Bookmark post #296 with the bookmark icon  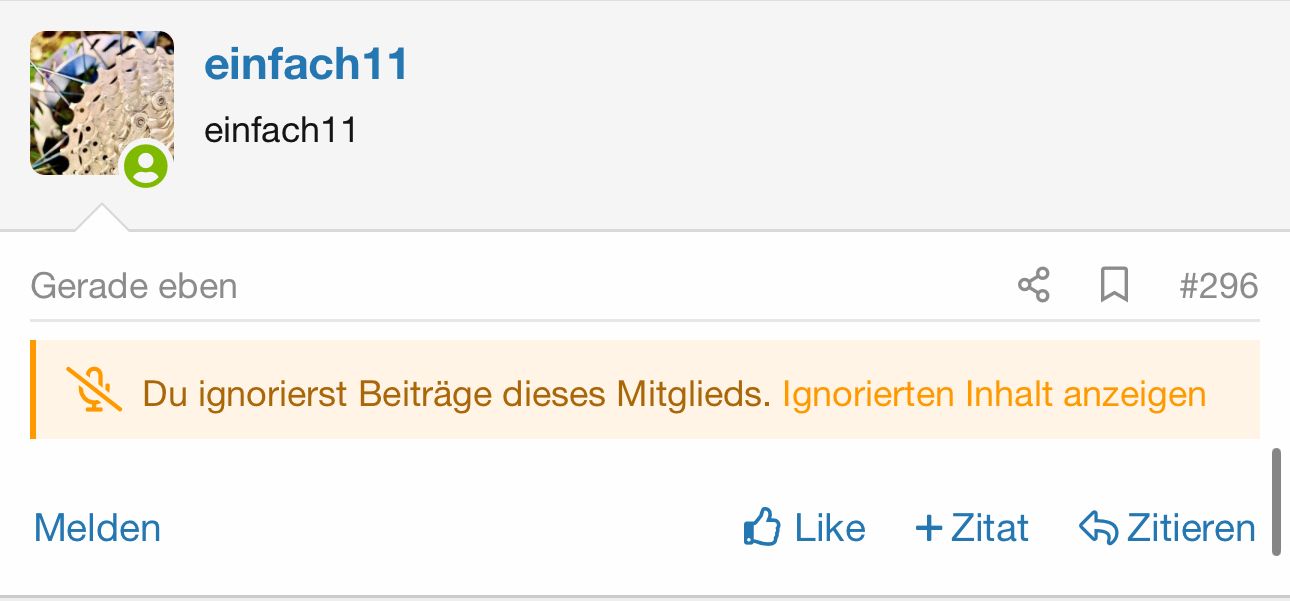pyautogui.click(x=1114, y=286)
